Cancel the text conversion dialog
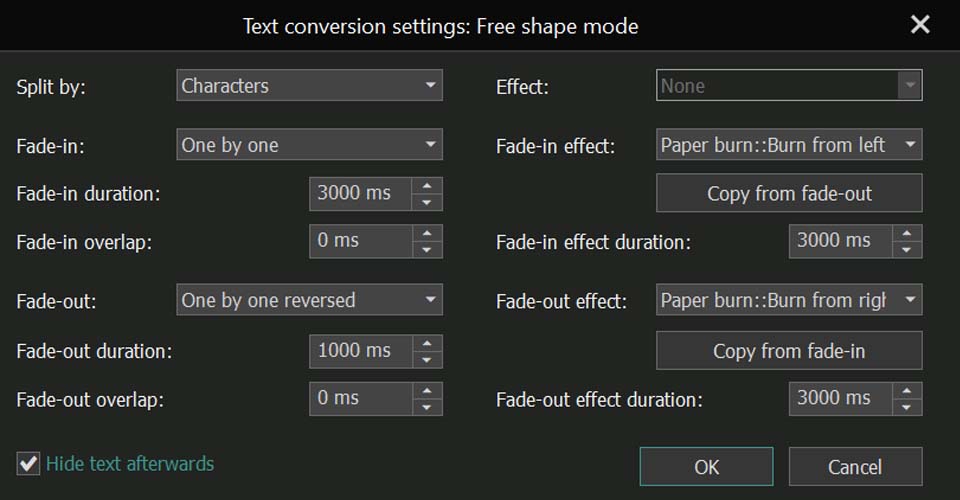 855,466
